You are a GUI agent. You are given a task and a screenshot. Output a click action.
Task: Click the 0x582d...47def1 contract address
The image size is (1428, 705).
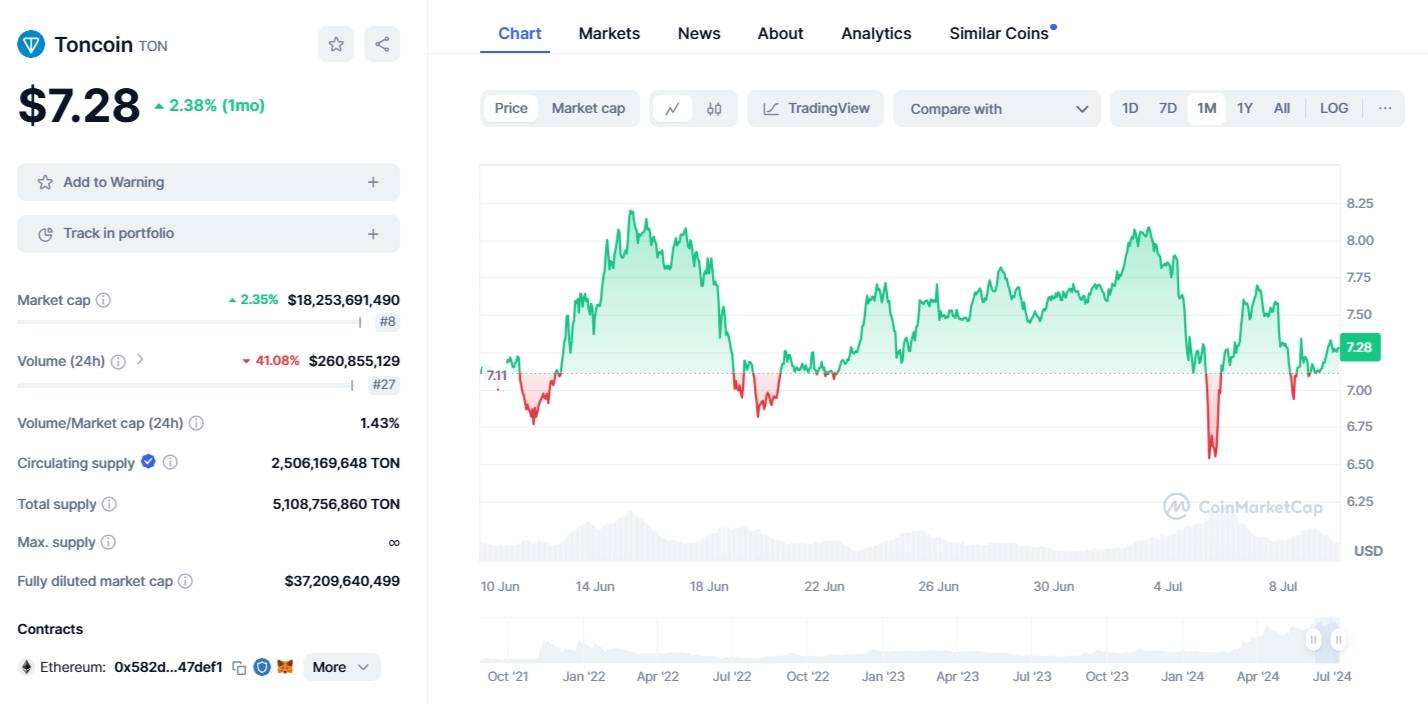pos(168,667)
